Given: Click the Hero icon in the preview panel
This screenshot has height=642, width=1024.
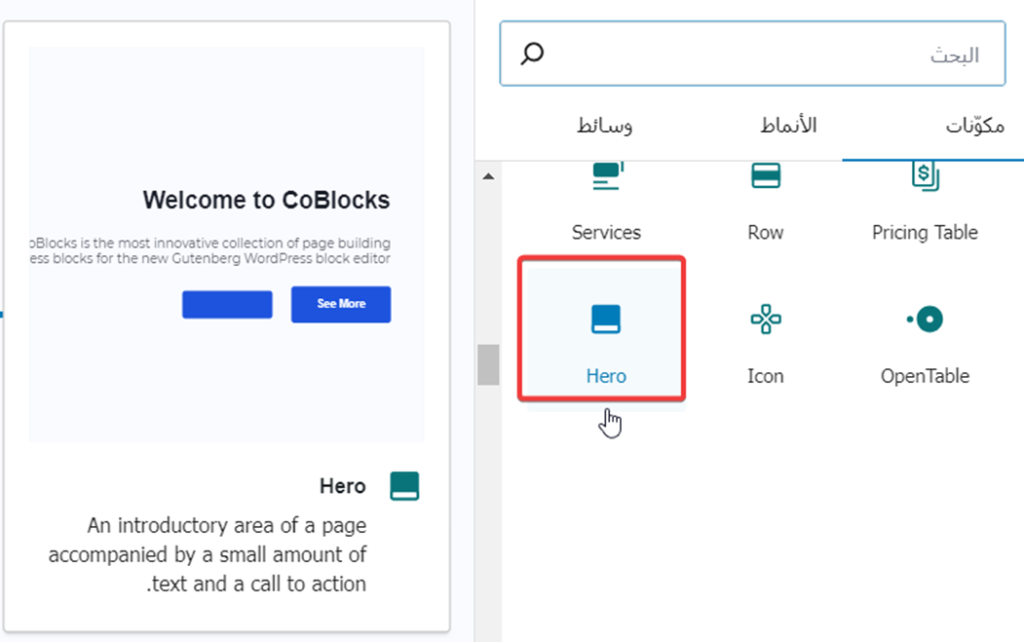Looking at the screenshot, I should pyautogui.click(x=404, y=487).
